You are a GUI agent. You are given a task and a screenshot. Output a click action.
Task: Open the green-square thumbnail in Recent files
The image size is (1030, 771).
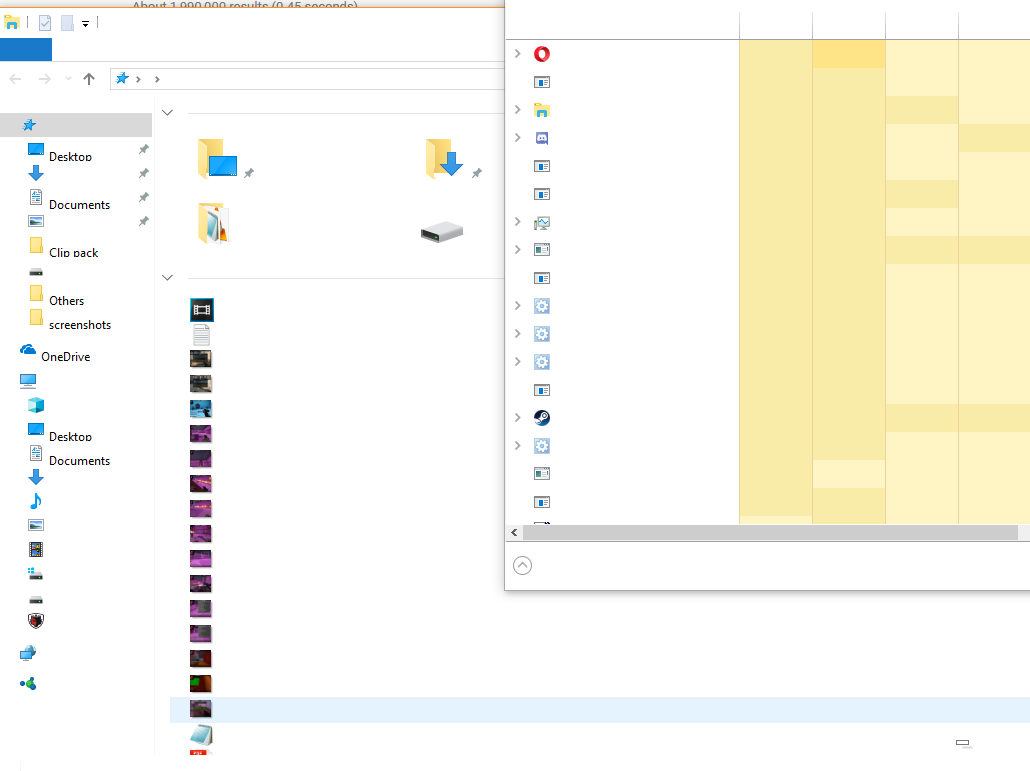pyautogui.click(x=200, y=684)
